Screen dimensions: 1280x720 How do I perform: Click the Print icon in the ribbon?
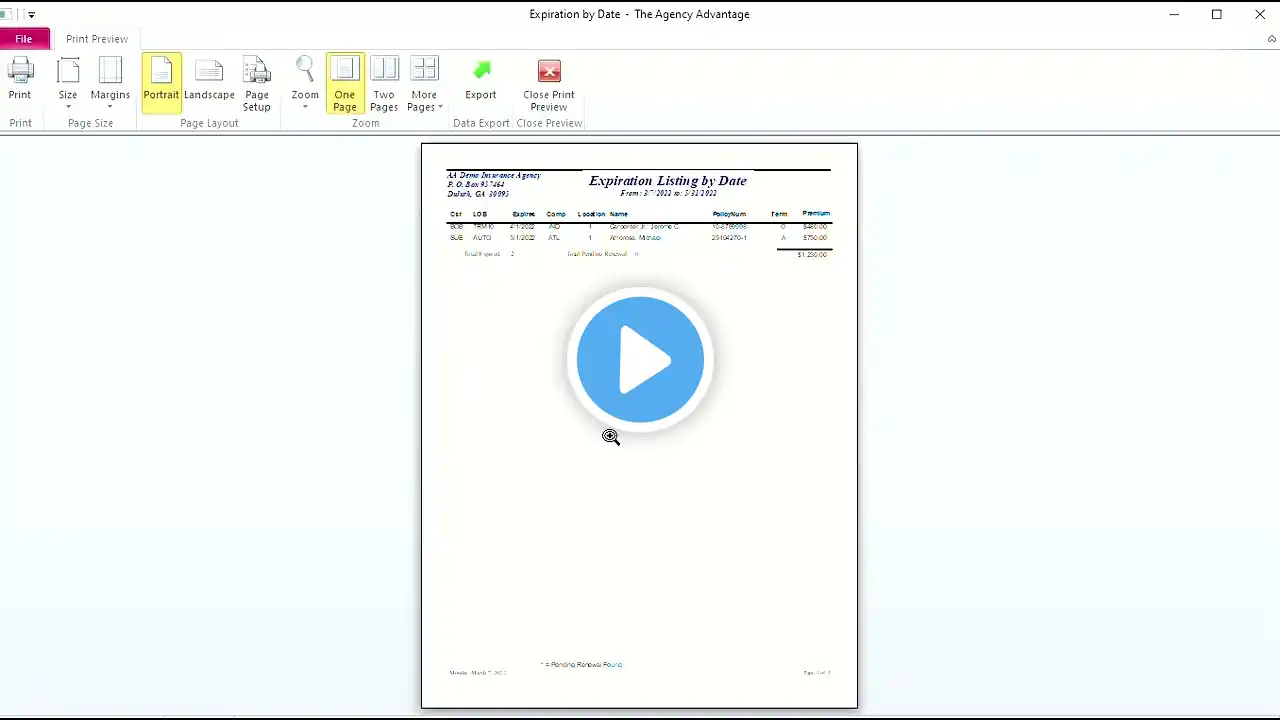point(20,82)
